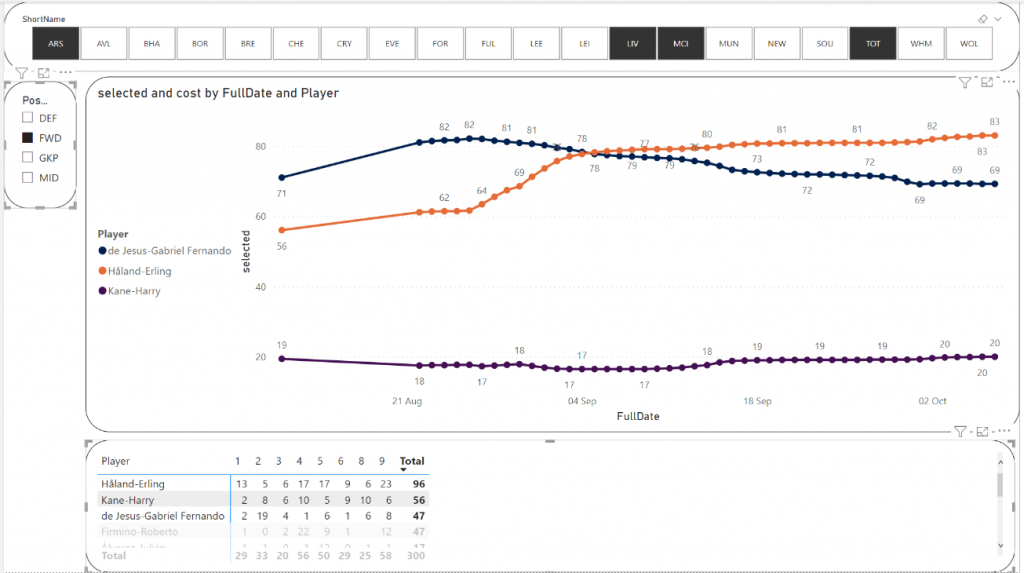1024x573 pixels.
Task: Open focus mode for the Position slicer
Action: (x=43, y=73)
